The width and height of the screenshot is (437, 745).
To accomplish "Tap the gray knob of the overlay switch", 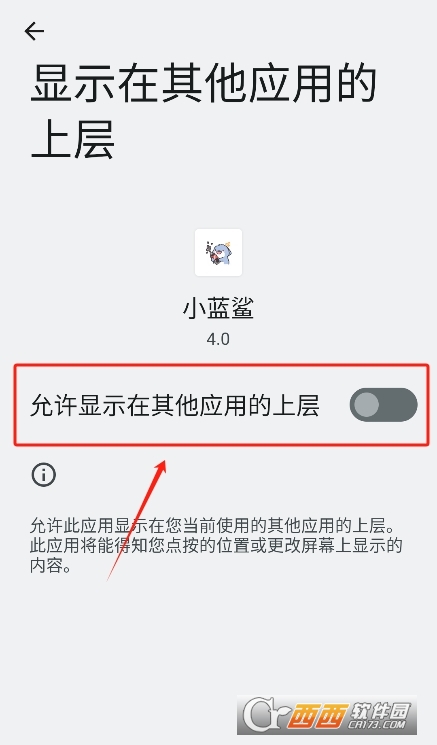I will (x=367, y=405).
